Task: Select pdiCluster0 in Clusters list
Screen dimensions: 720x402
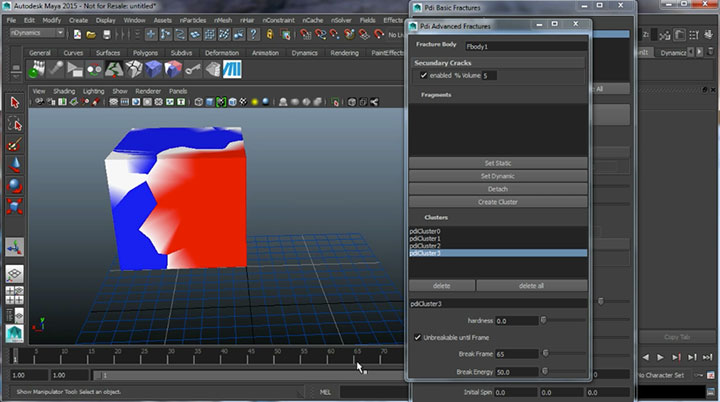Action: click(x=498, y=231)
